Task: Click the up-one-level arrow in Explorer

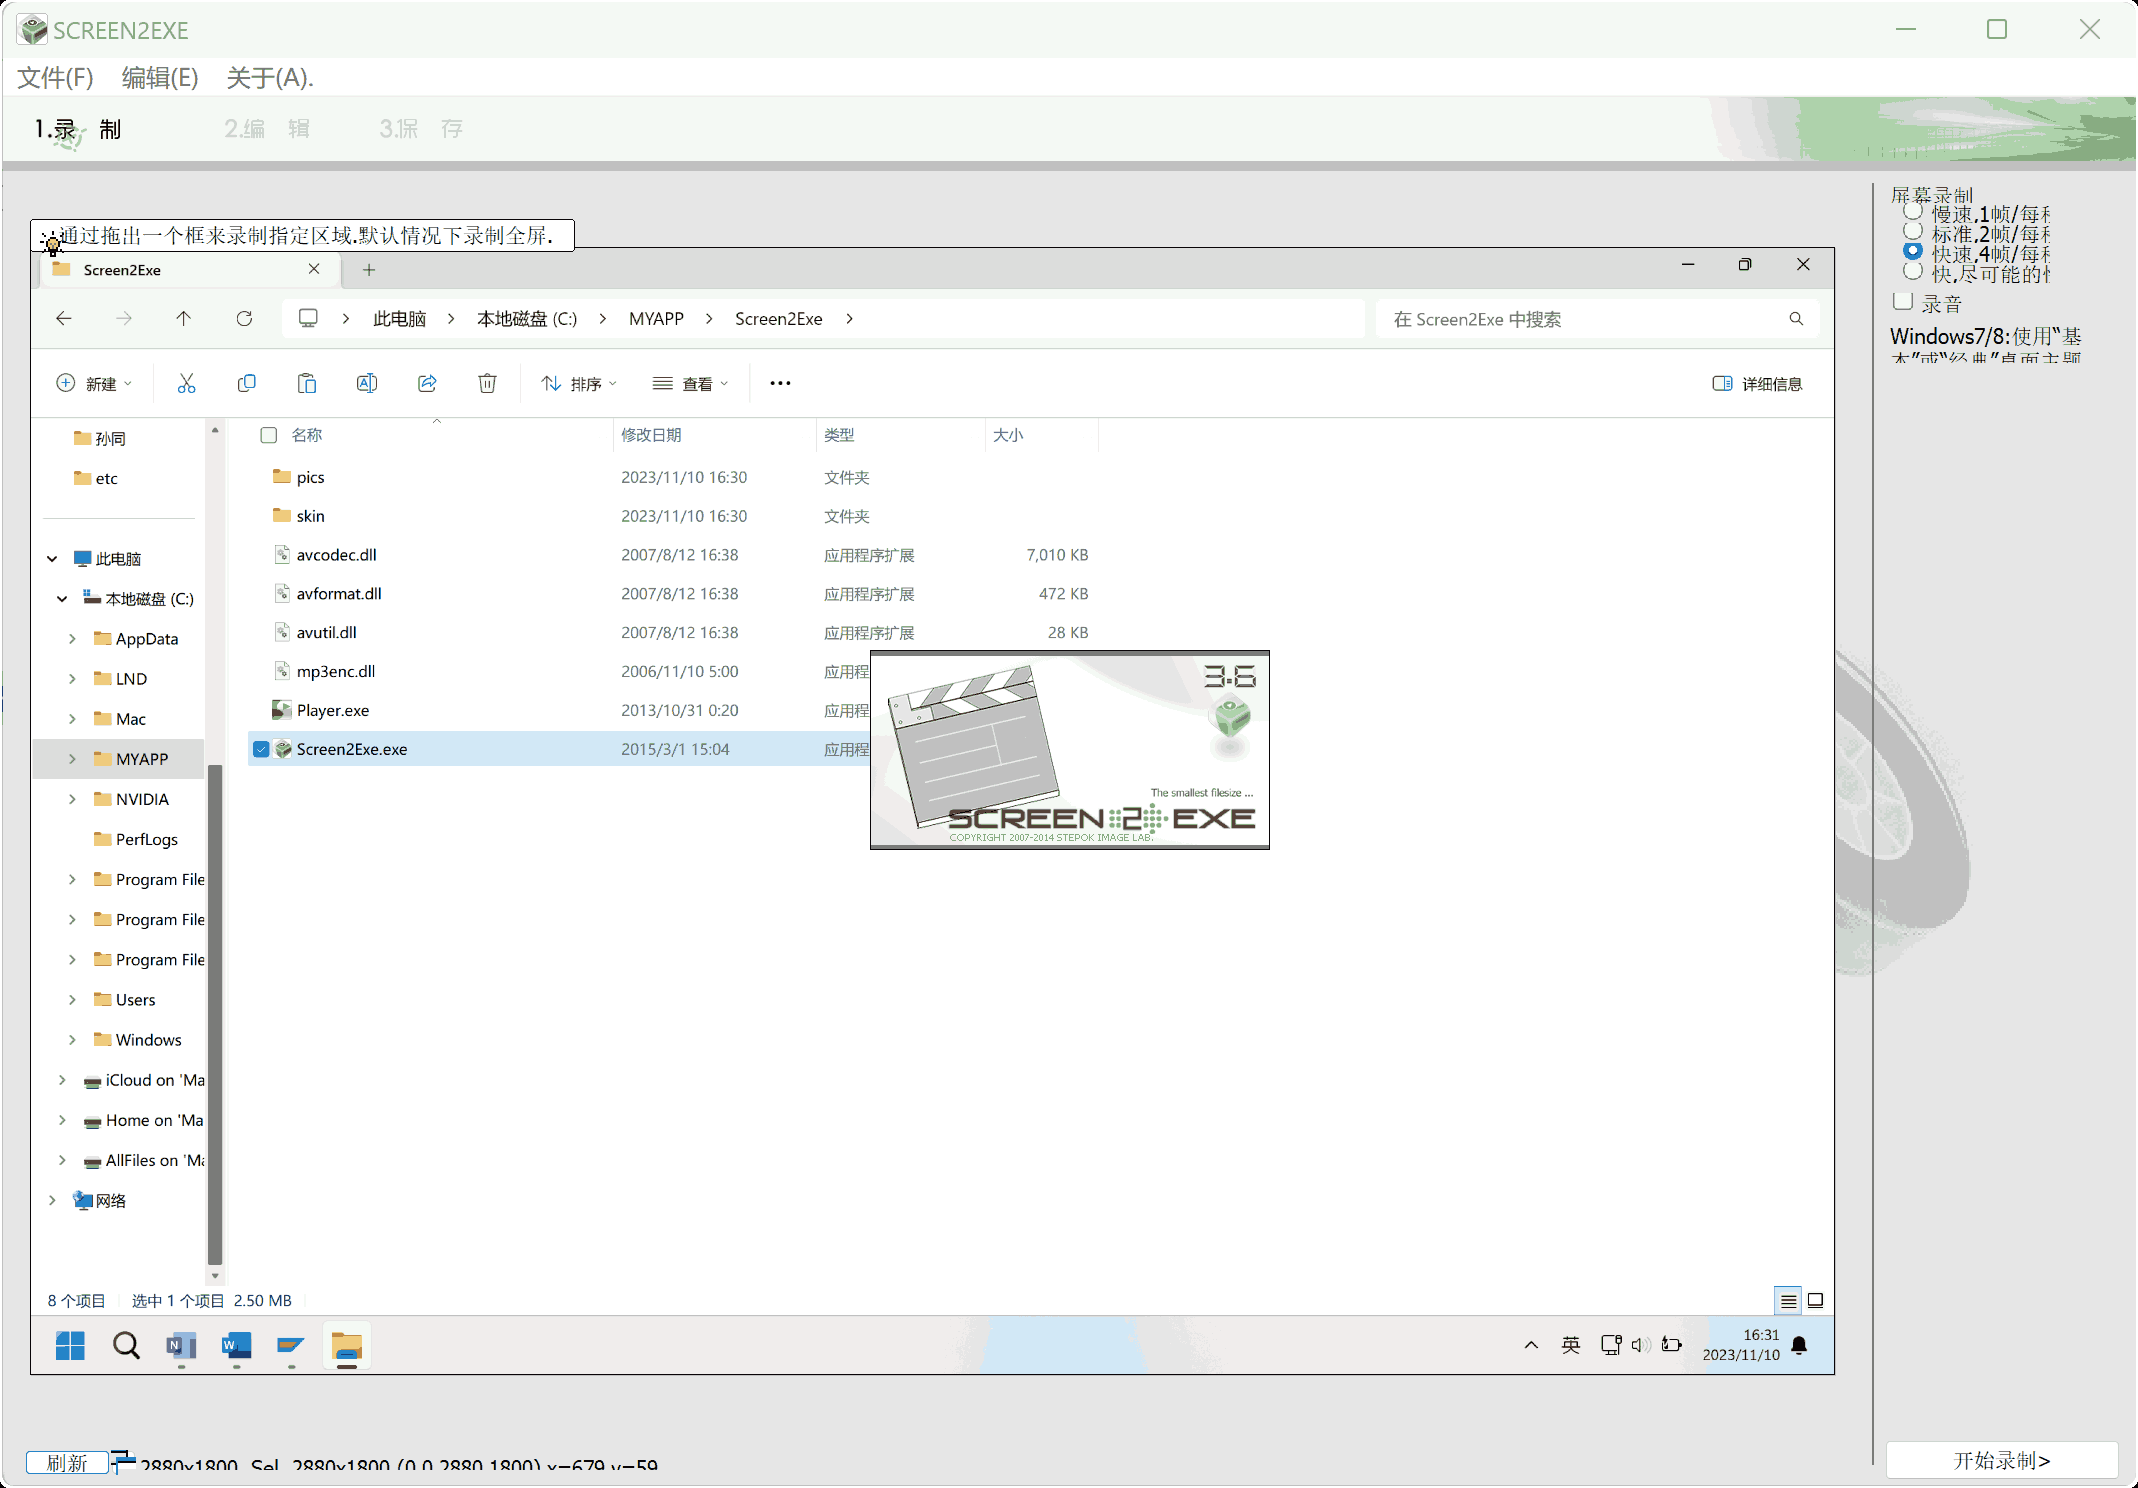Action: coord(183,318)
